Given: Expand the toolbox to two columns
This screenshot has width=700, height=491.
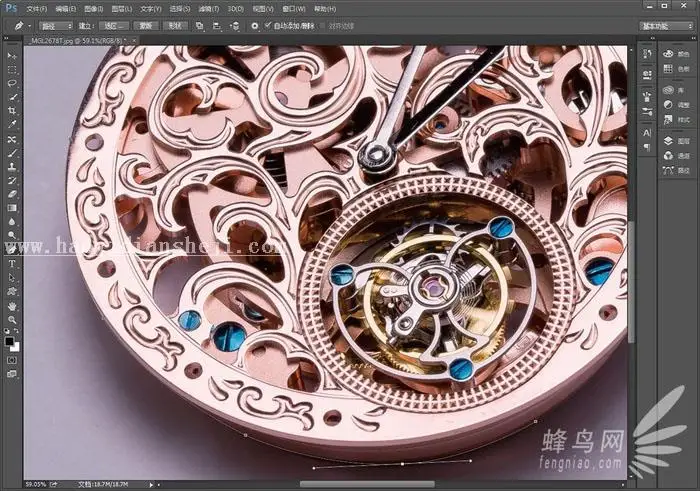Looking at the screenshot, I should coord(7,39).
